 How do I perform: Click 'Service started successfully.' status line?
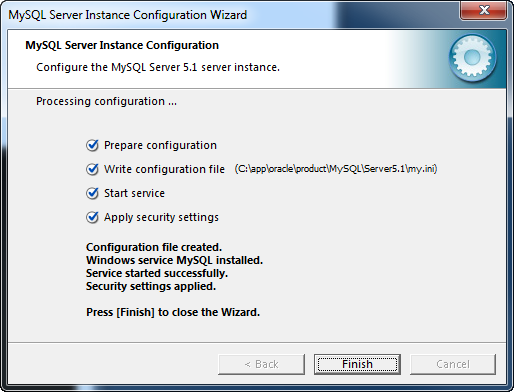[157, 273]
